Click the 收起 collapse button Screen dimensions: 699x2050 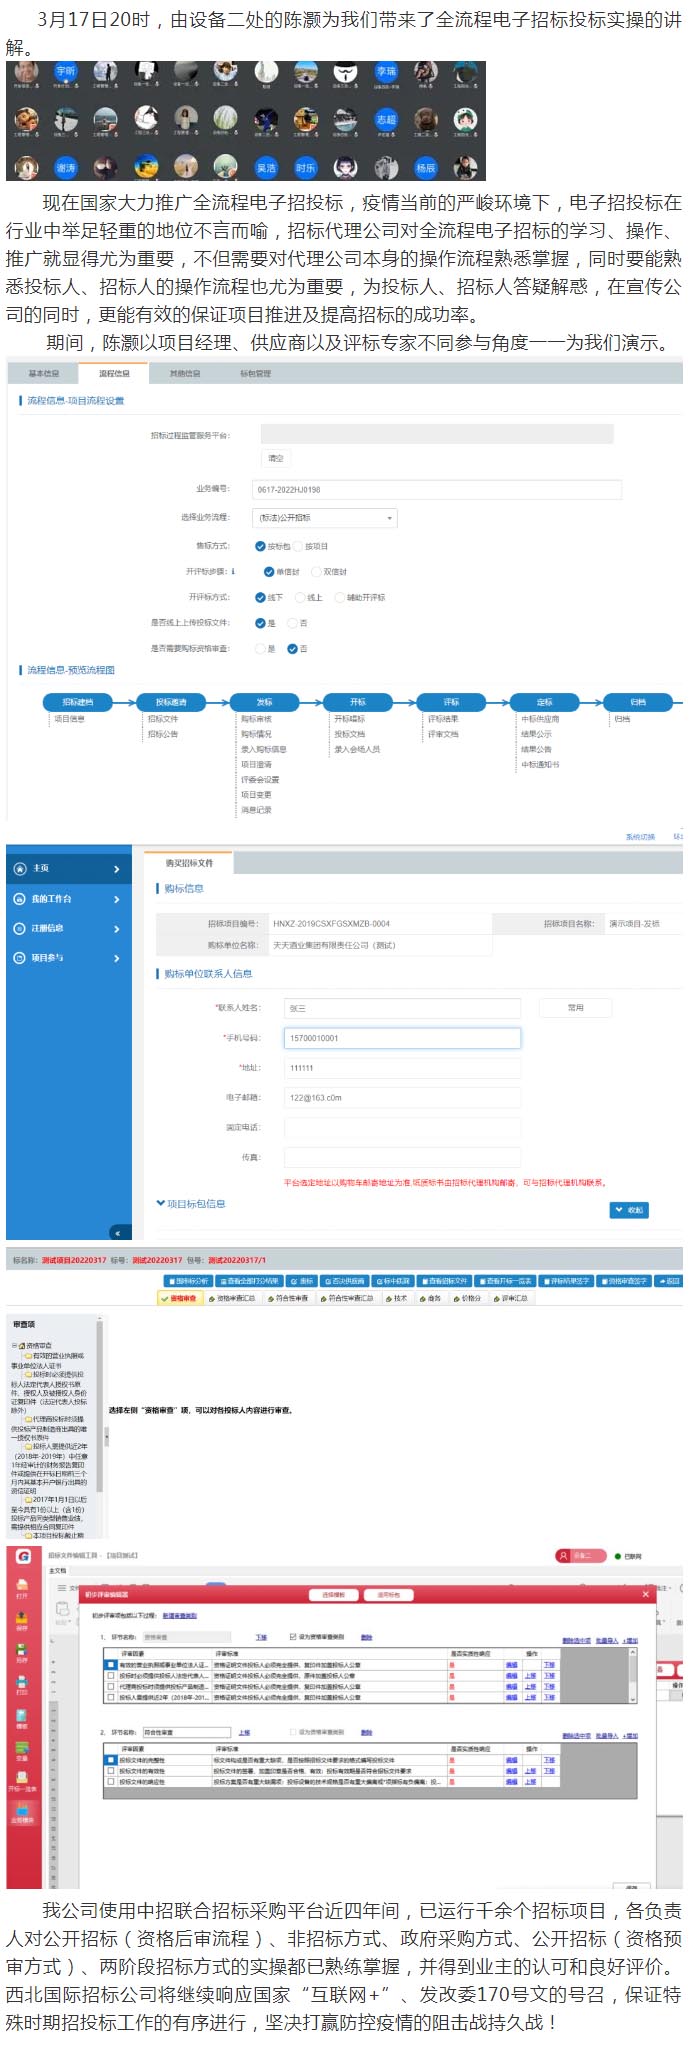[630, 1210]
